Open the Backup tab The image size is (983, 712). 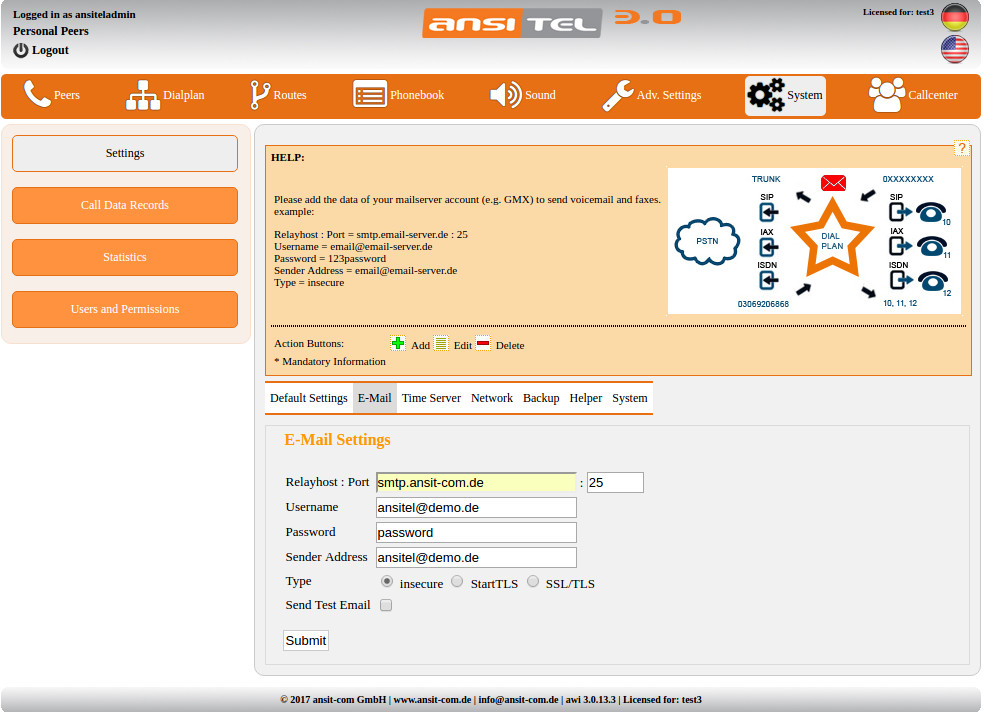pyautogui.click(x=541, y=397)
